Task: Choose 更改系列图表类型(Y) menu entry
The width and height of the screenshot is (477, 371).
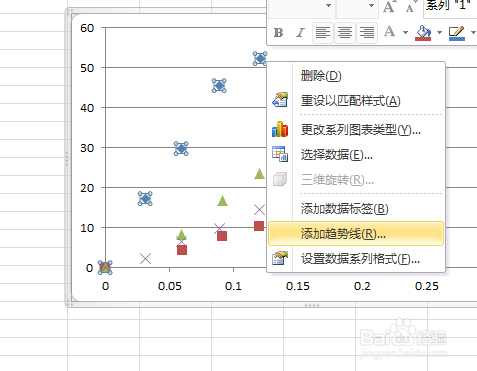Action: [x=356, y=130]
